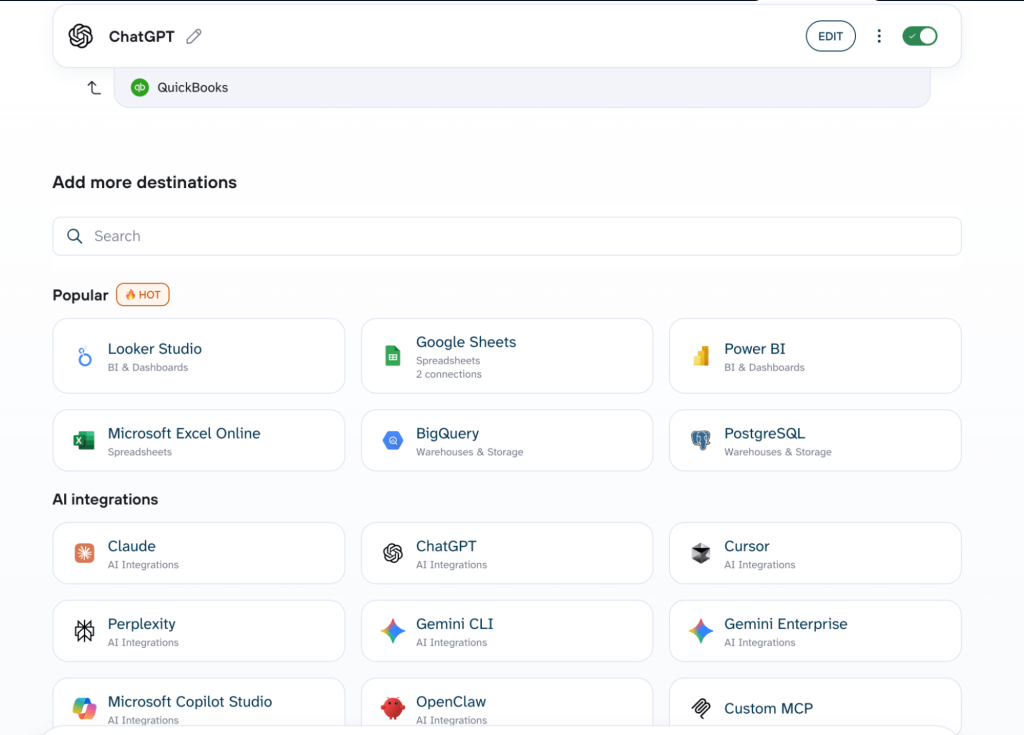1024x735 pixels.
Task: Click the ChatGPT icon under AI integrations
Action: (x=392, y=553)
